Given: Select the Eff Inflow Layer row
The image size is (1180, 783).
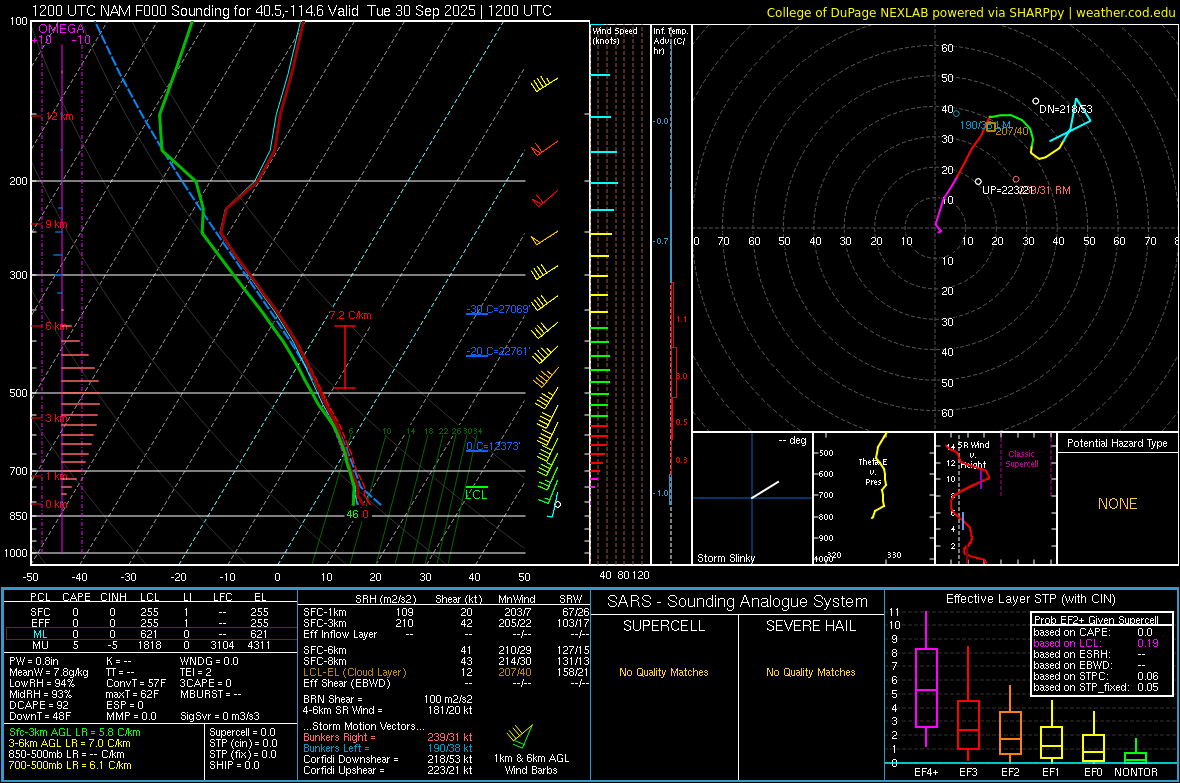Looking at the screenshot, I should 446,634.
